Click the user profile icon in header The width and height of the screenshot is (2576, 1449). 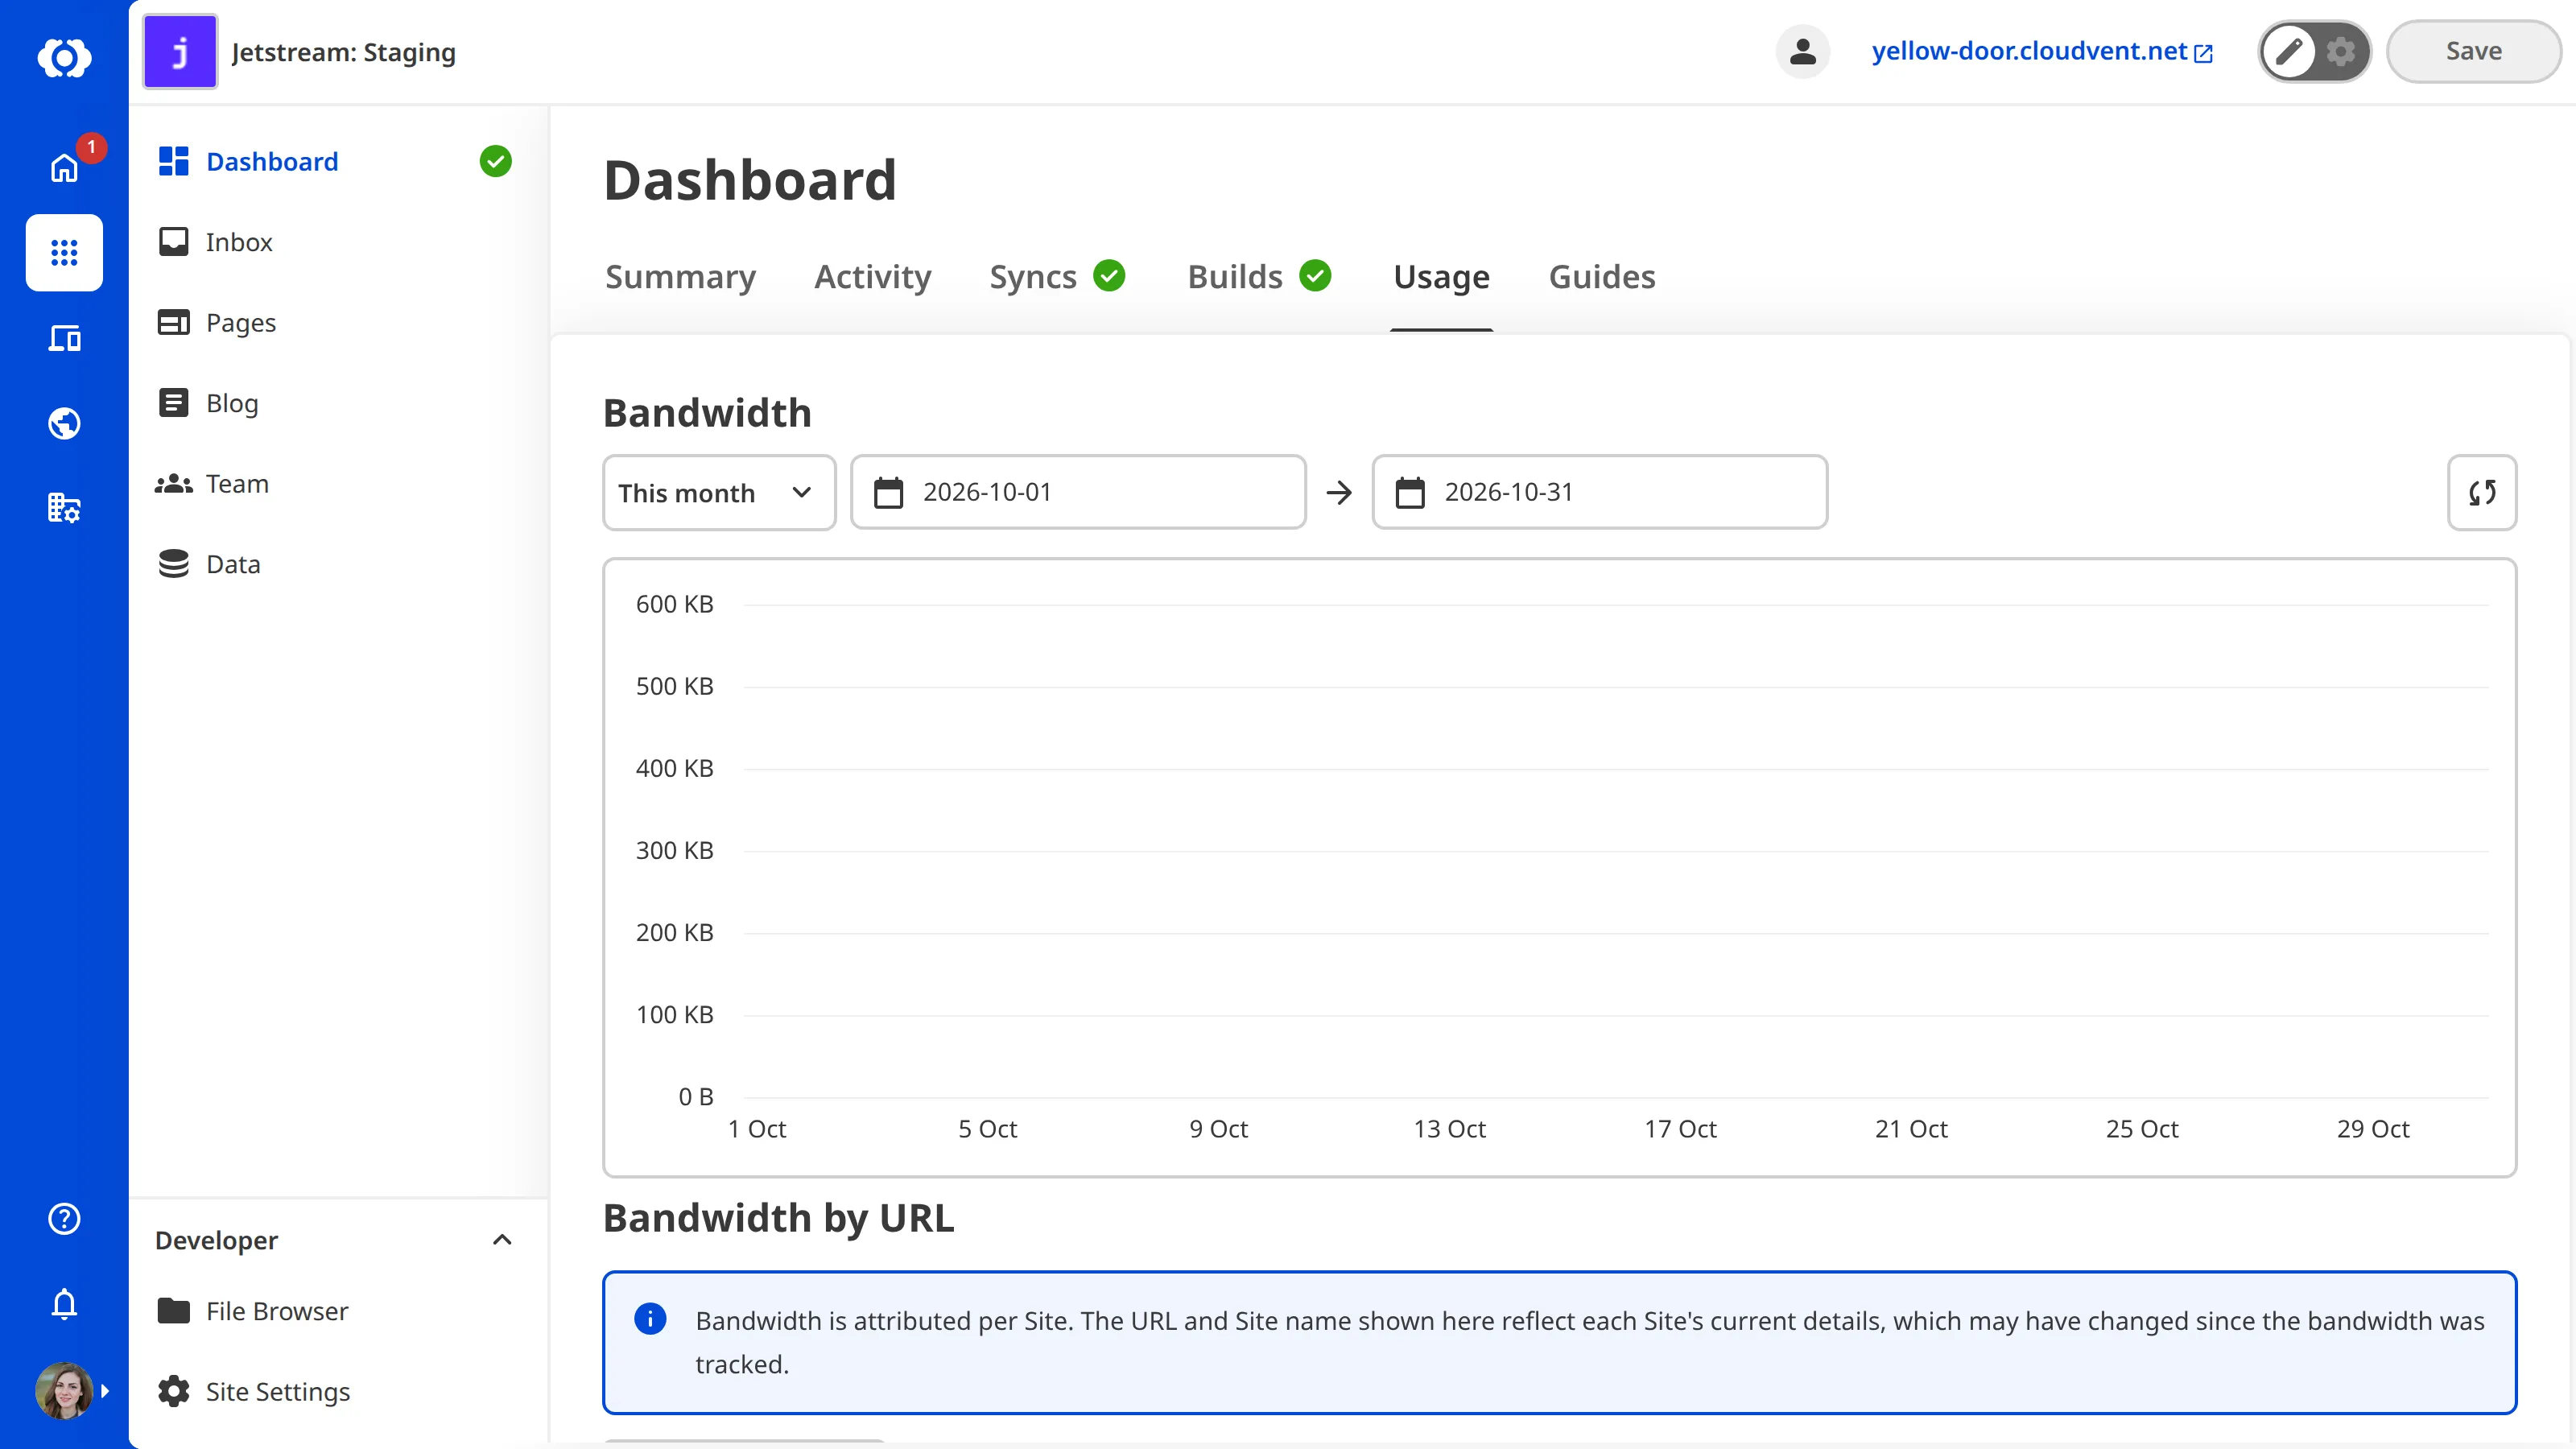click(1802, 51)
